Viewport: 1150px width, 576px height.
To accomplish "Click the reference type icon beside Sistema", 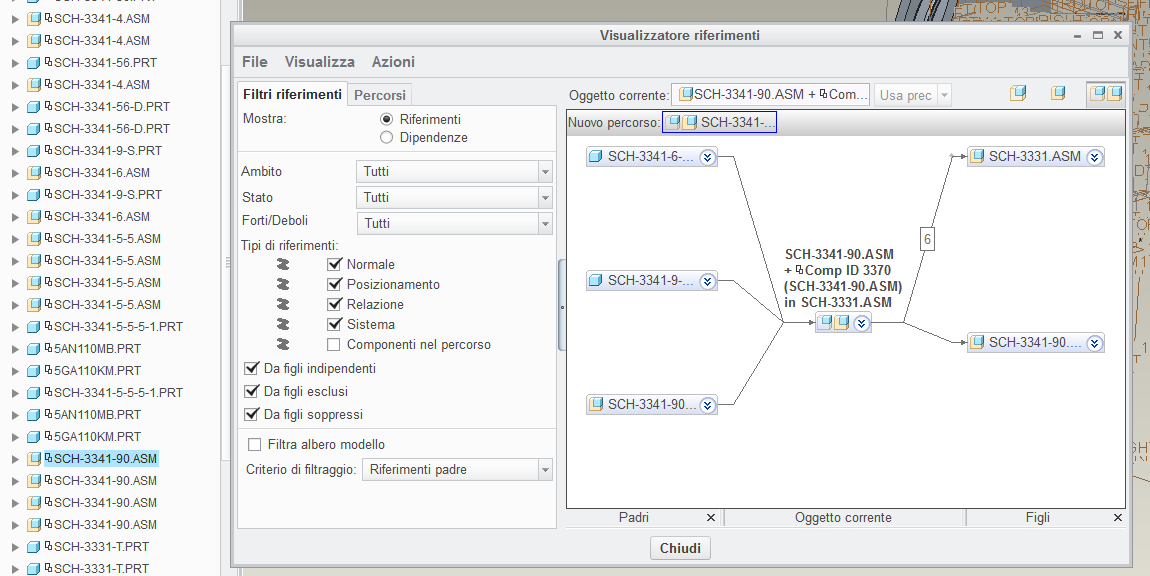I will coord(283,324).
